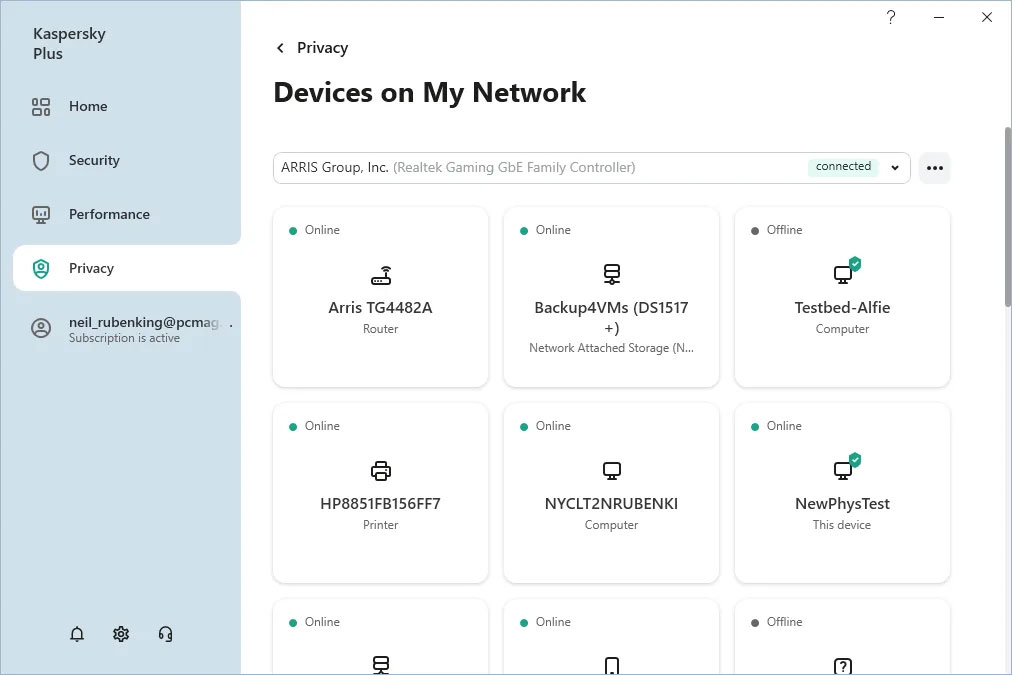The width and height of the screenshot is (1012, 675).
Task: Click the NewPhysTest protected computer icon
Action: tap(845, 467)
